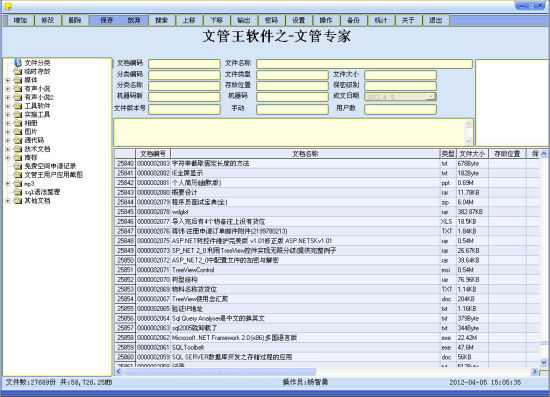Open the 成文日期 date dropdown
This screenshot has height=397, width=550.
[431, 97]
